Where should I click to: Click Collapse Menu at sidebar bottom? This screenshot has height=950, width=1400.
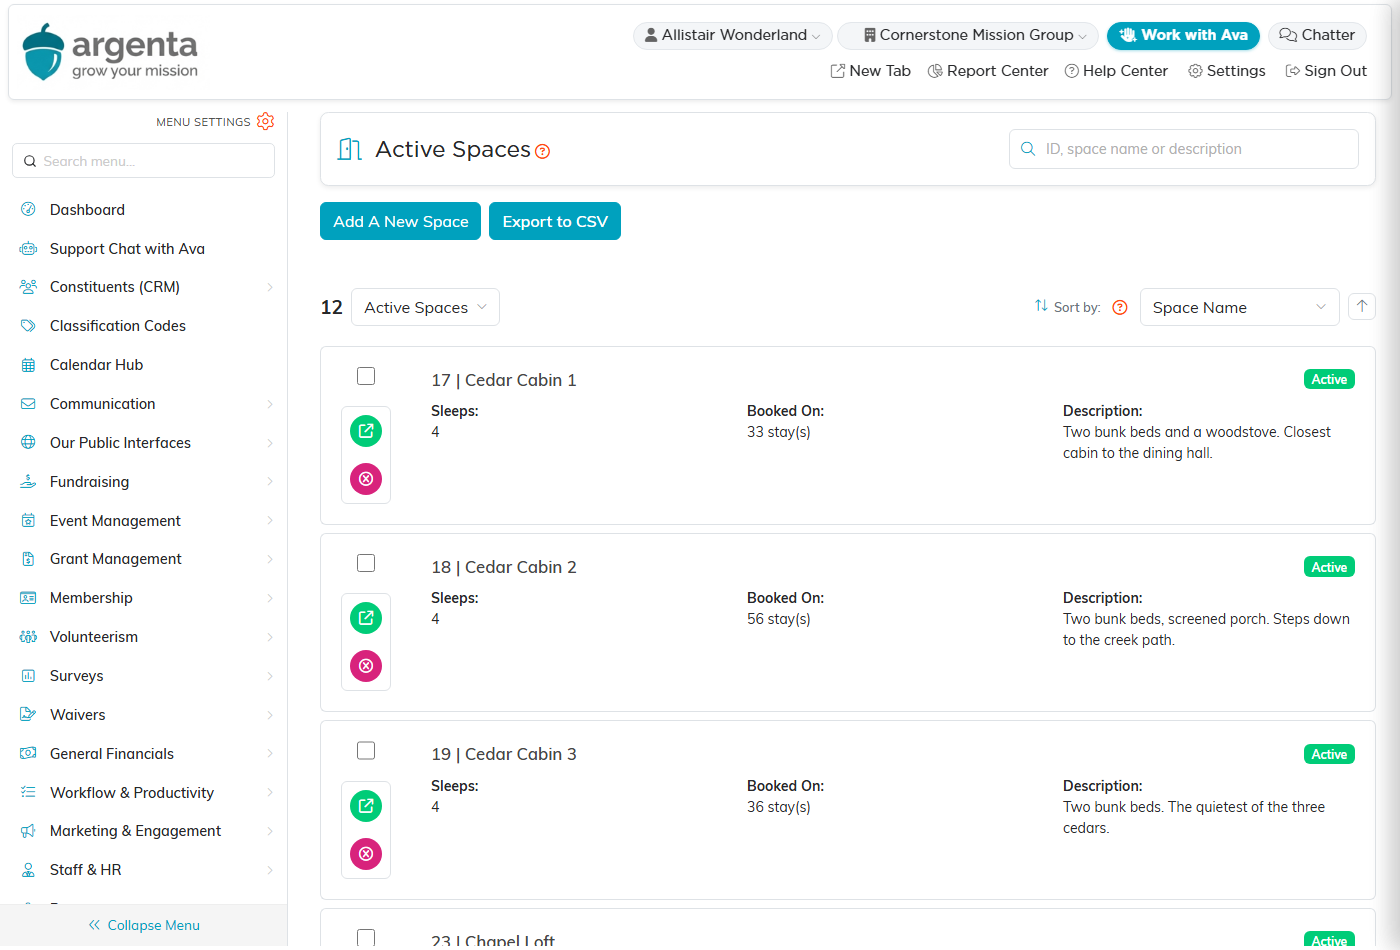tap(144, 925)
